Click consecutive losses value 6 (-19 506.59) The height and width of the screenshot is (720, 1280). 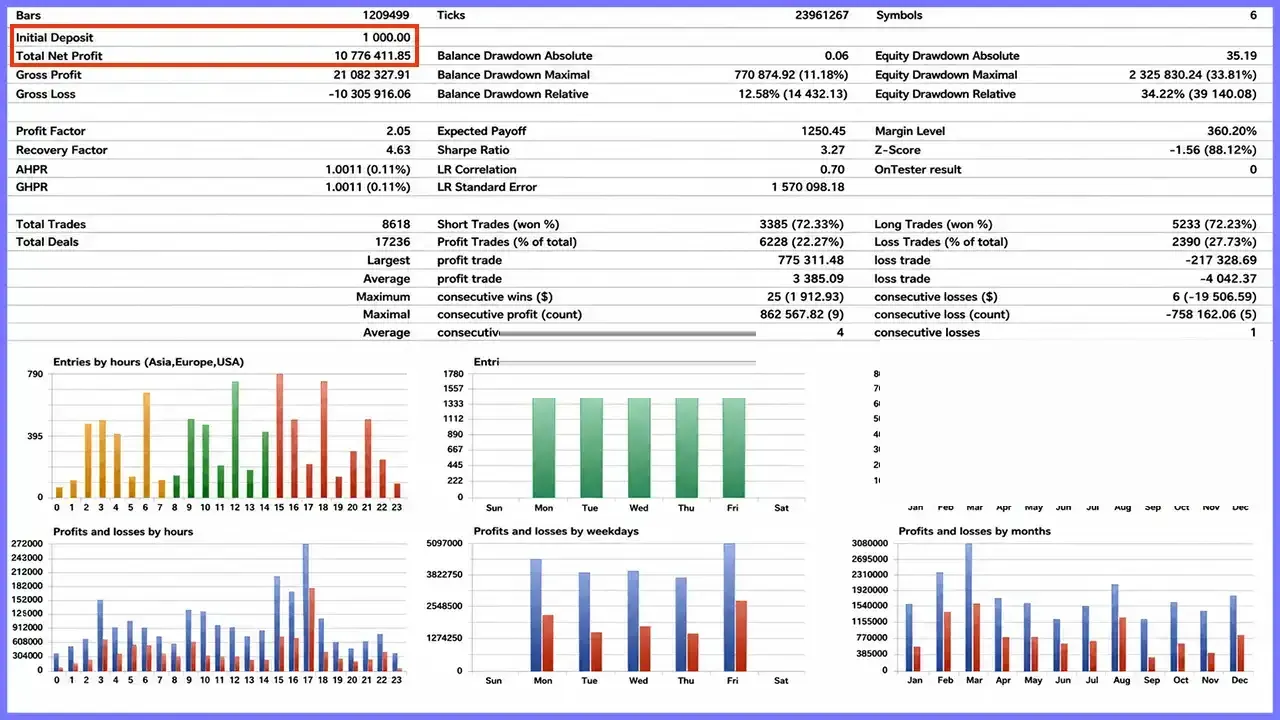pyautogui.click(x=1215, y=297)
